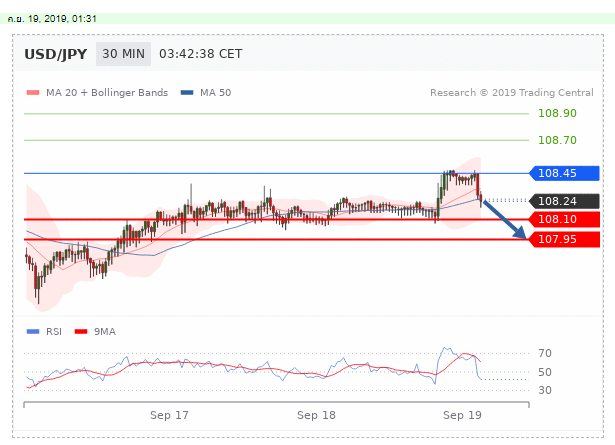
Task: Click the RSI legend label
Action: 54,332
